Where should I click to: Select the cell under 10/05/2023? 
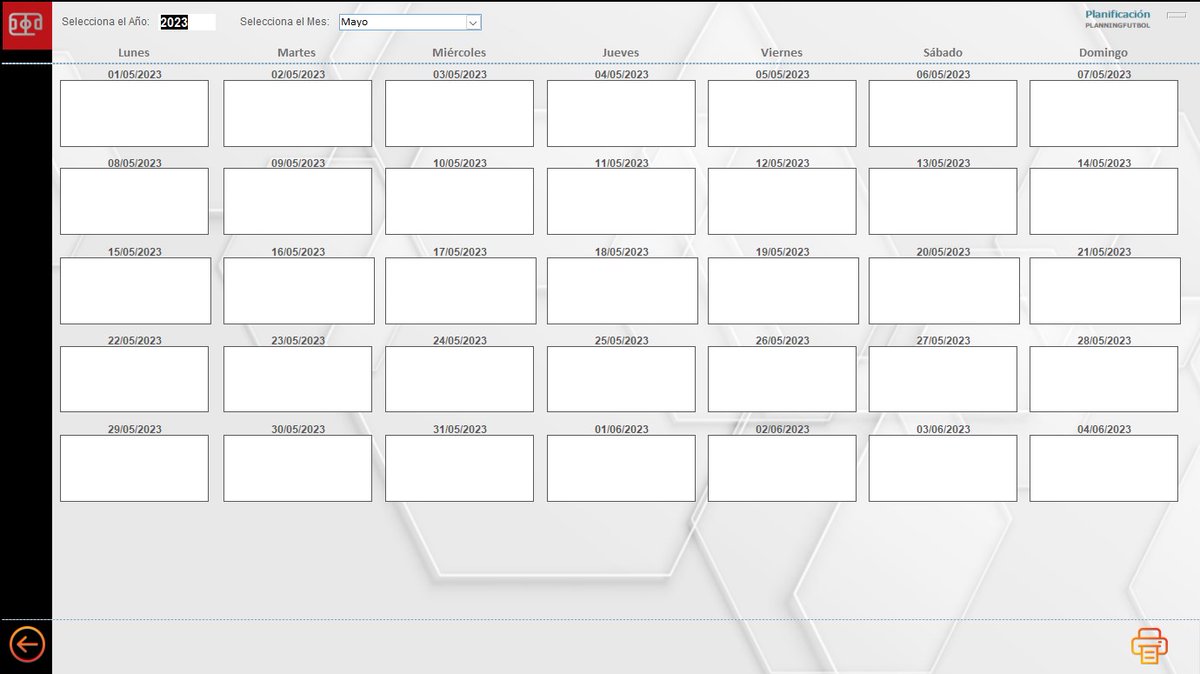(459, 201)
